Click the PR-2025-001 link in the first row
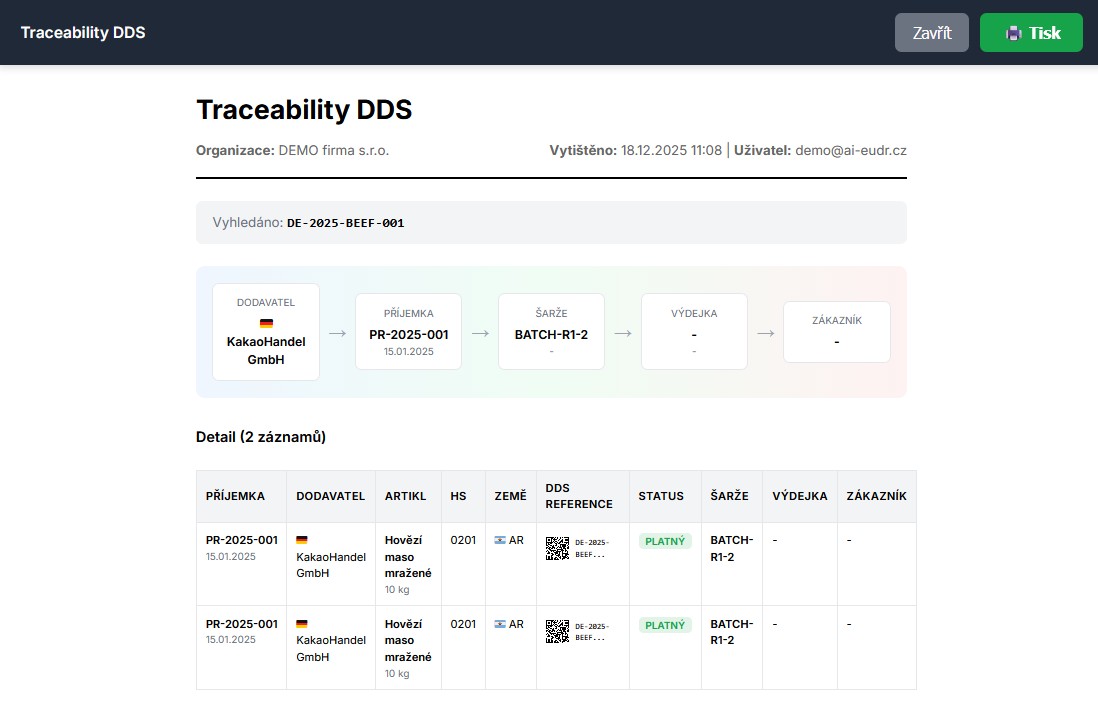The height and width of the screenshot is (712, 1098). click(242, 540)
